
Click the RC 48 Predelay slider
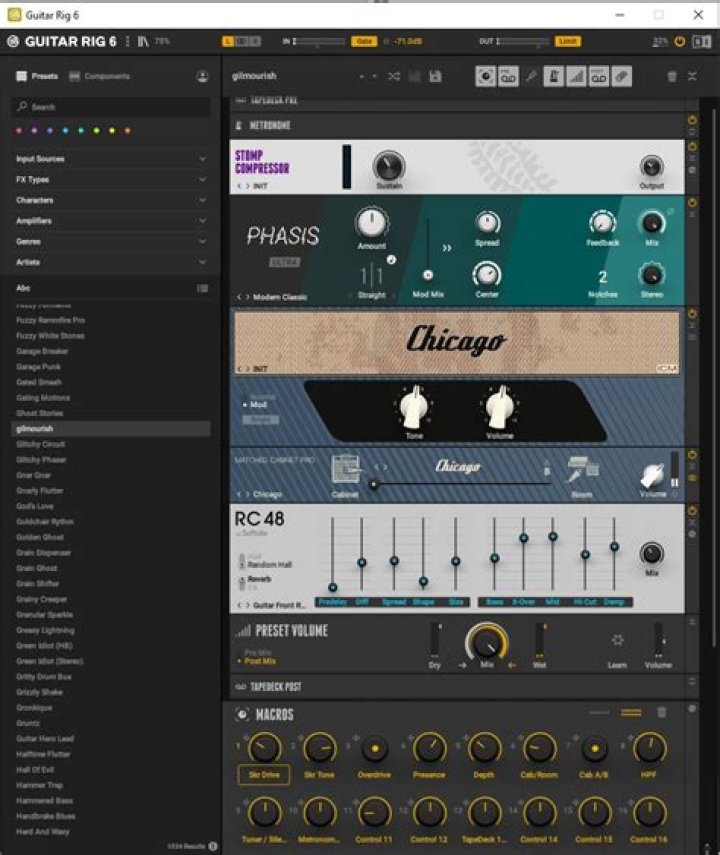(x=333, y=587)
